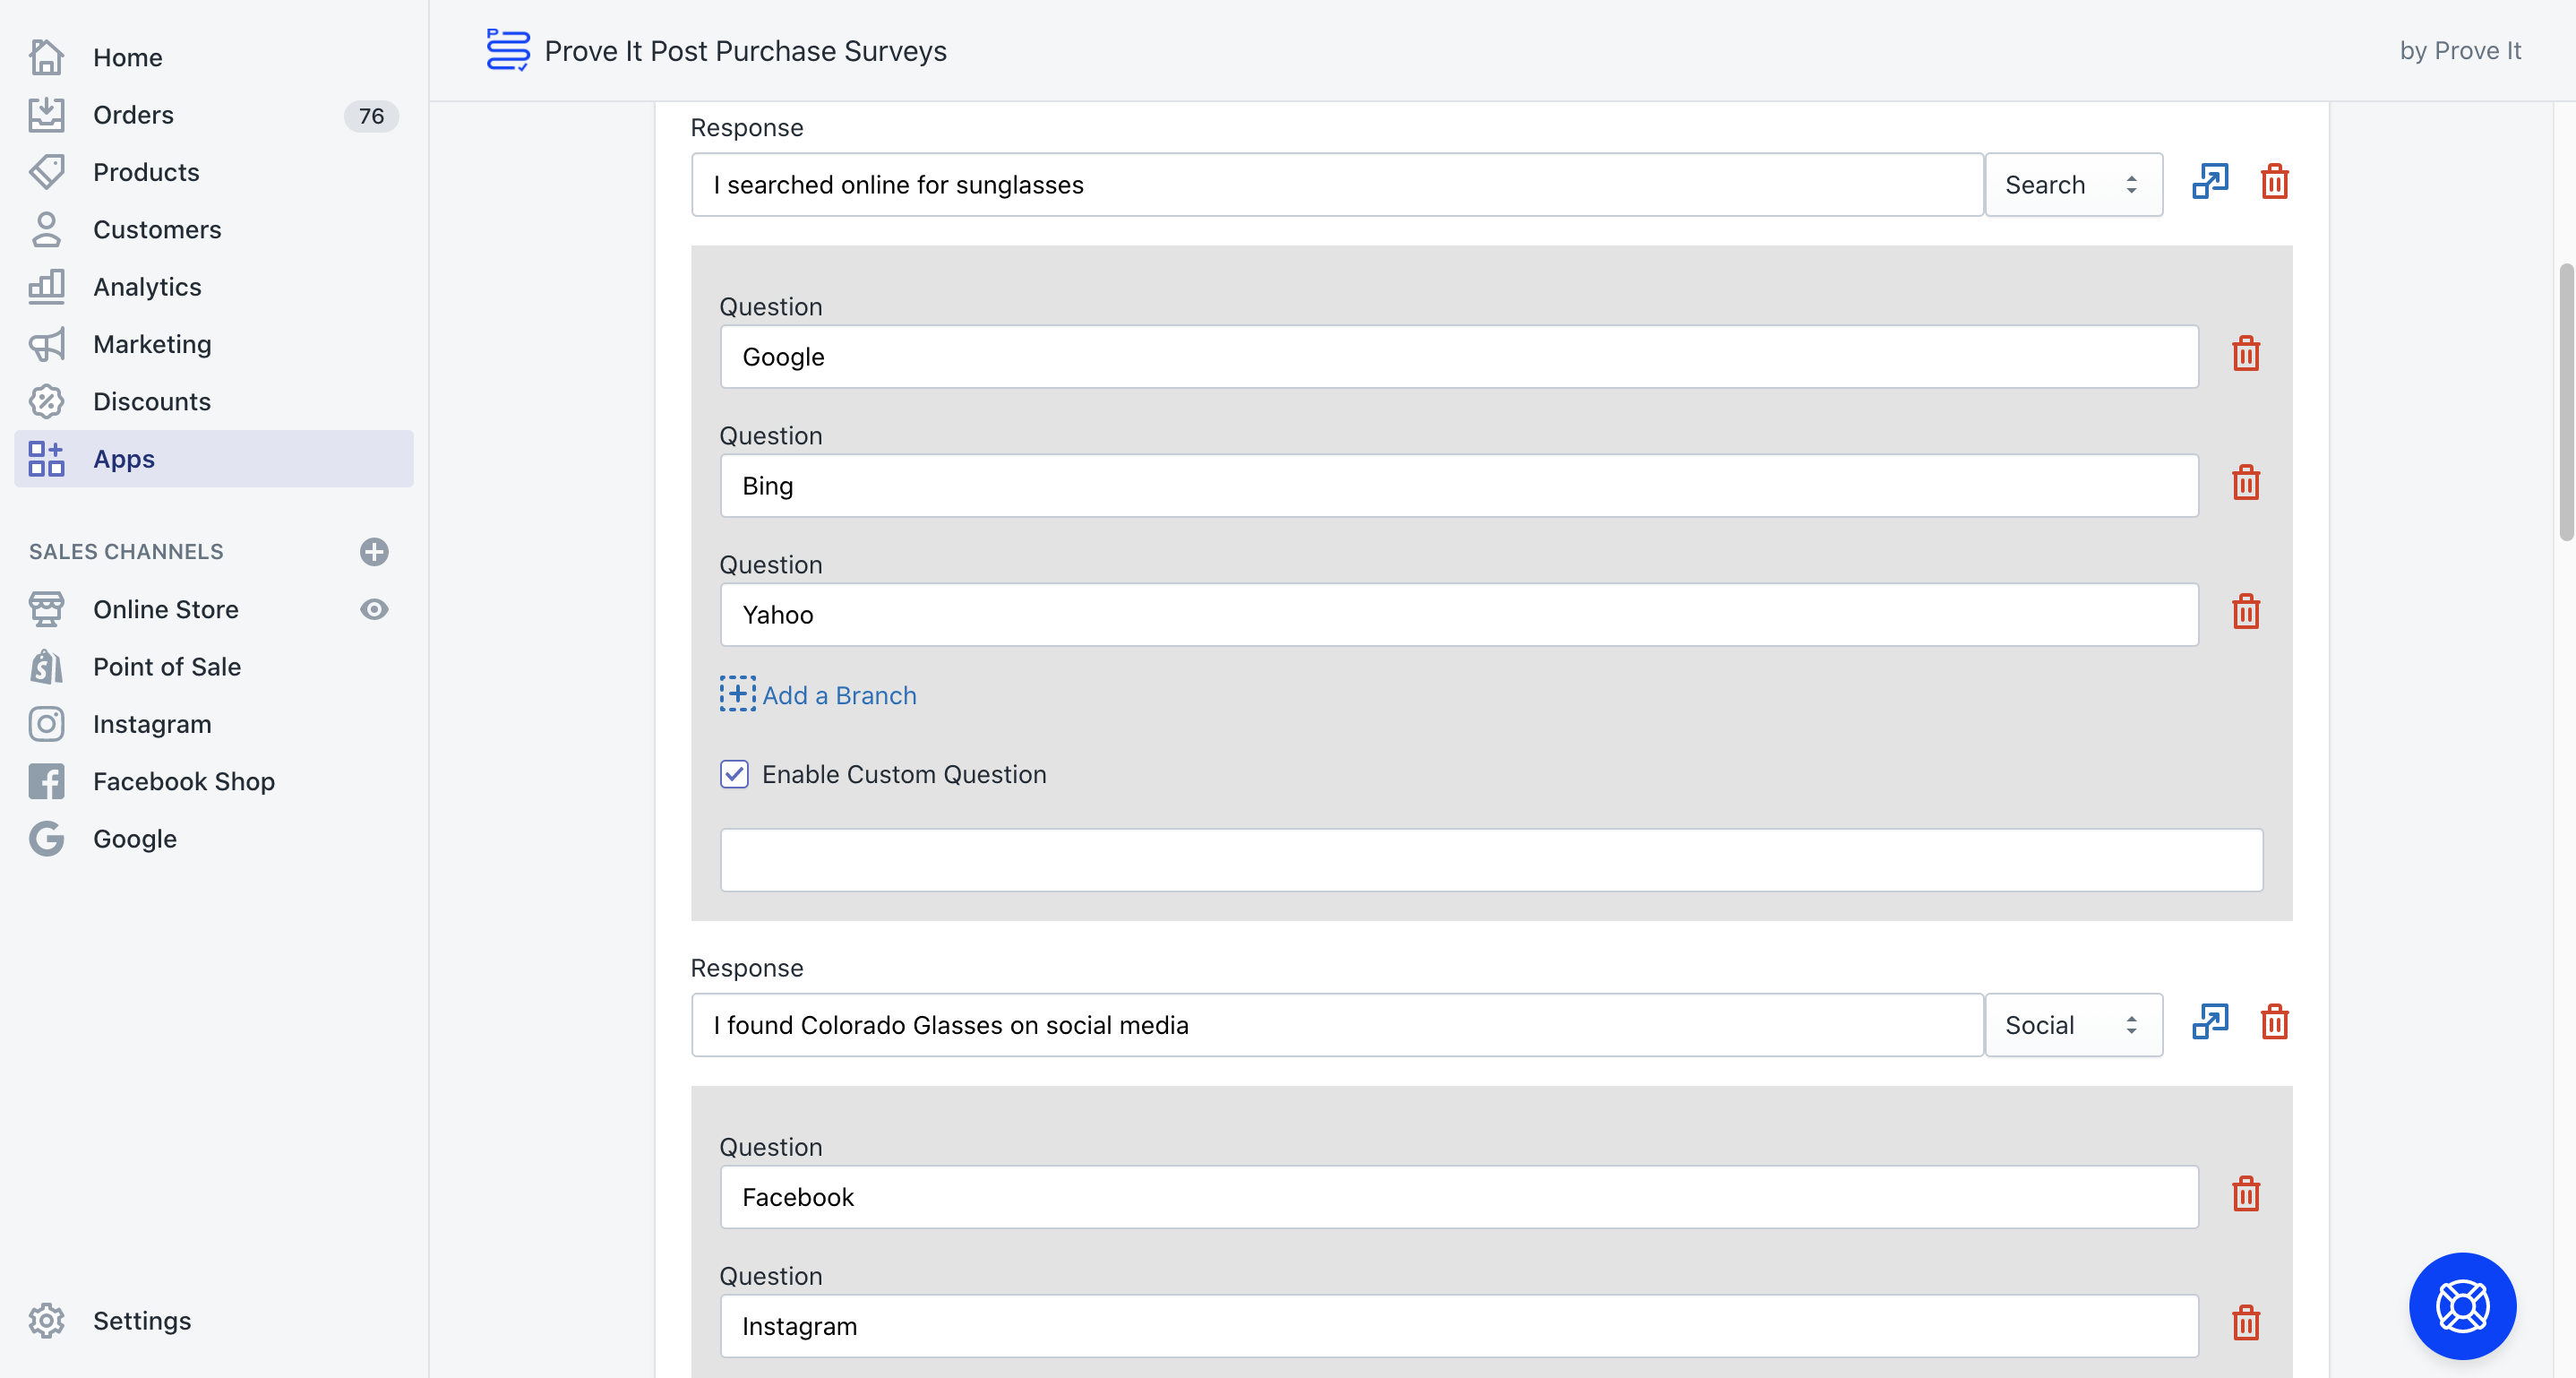Delete the social media response

coord(2274,1022)
